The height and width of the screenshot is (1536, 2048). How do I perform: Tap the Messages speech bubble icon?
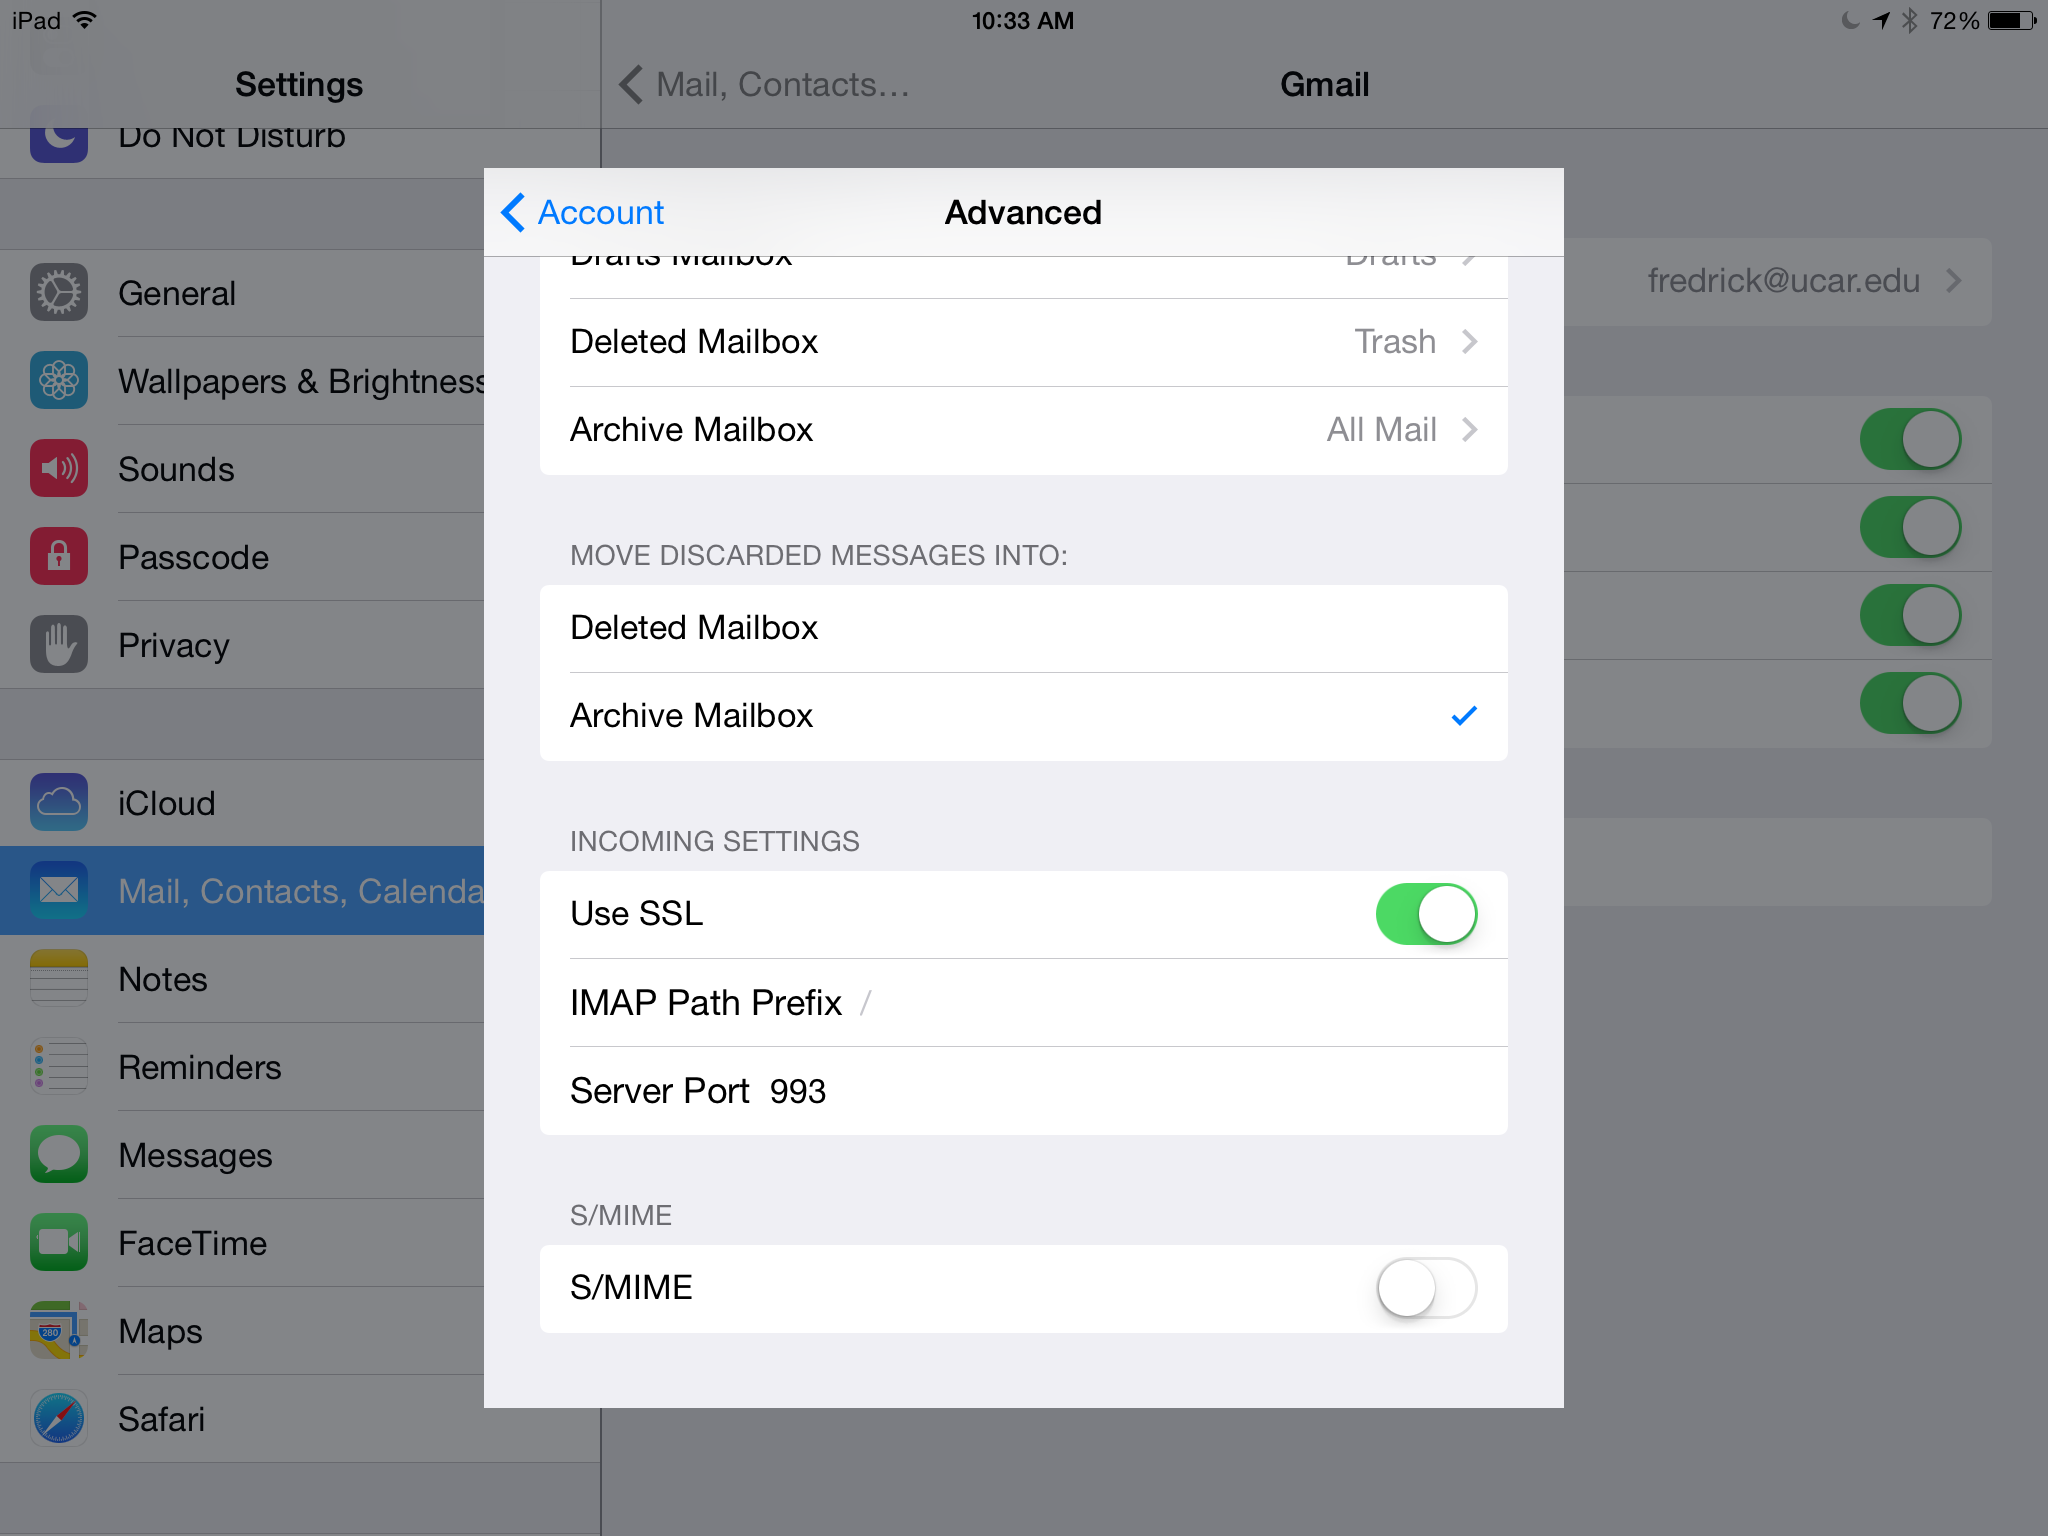(59, 1155)
